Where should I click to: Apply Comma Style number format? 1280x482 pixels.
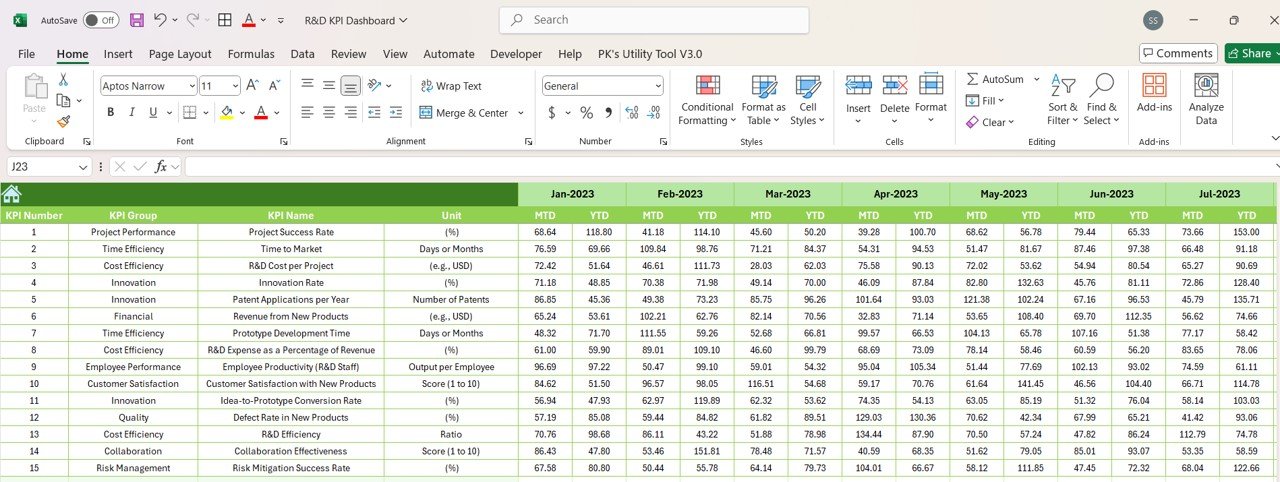[x=607, y=113]
